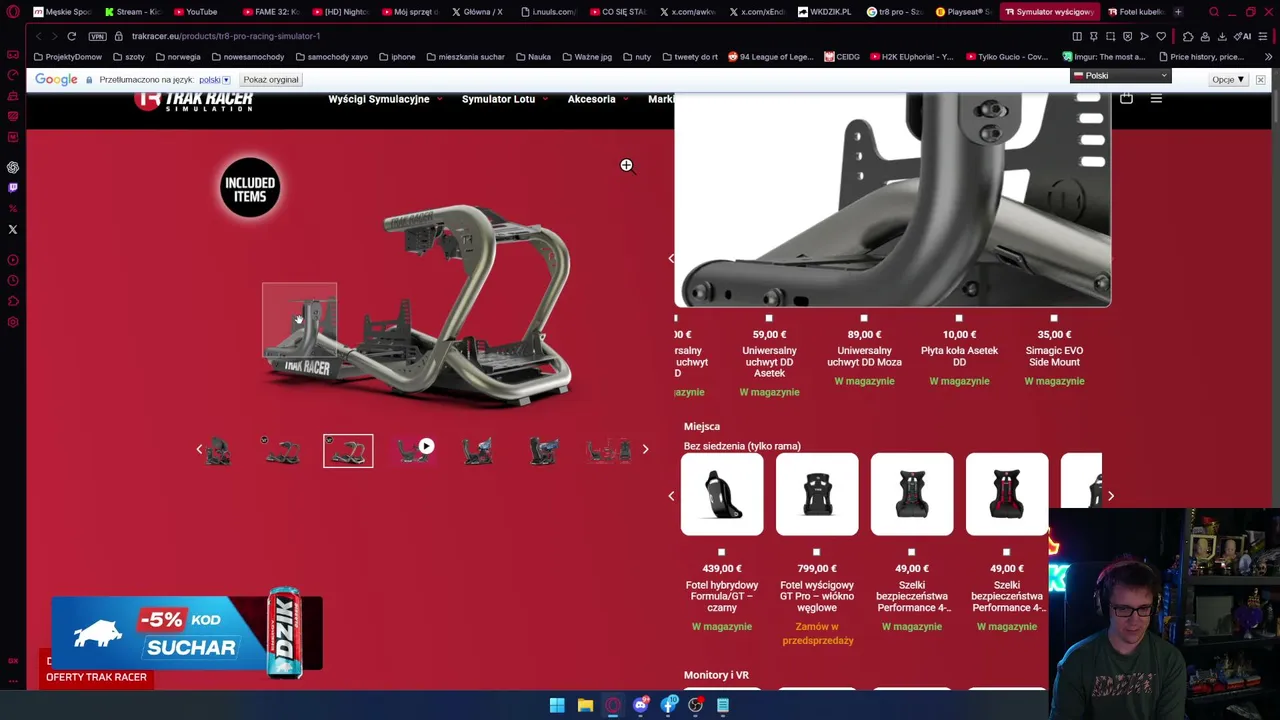Expand Symulator Lotu menu
The width and height of the screenshot is (1280, 720).
tap(505, 99)
